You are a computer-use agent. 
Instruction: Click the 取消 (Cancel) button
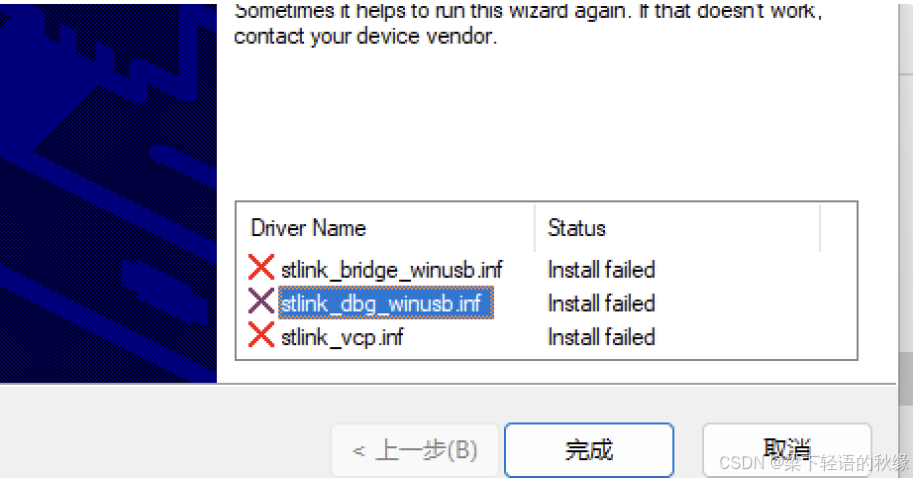[787, 450]
